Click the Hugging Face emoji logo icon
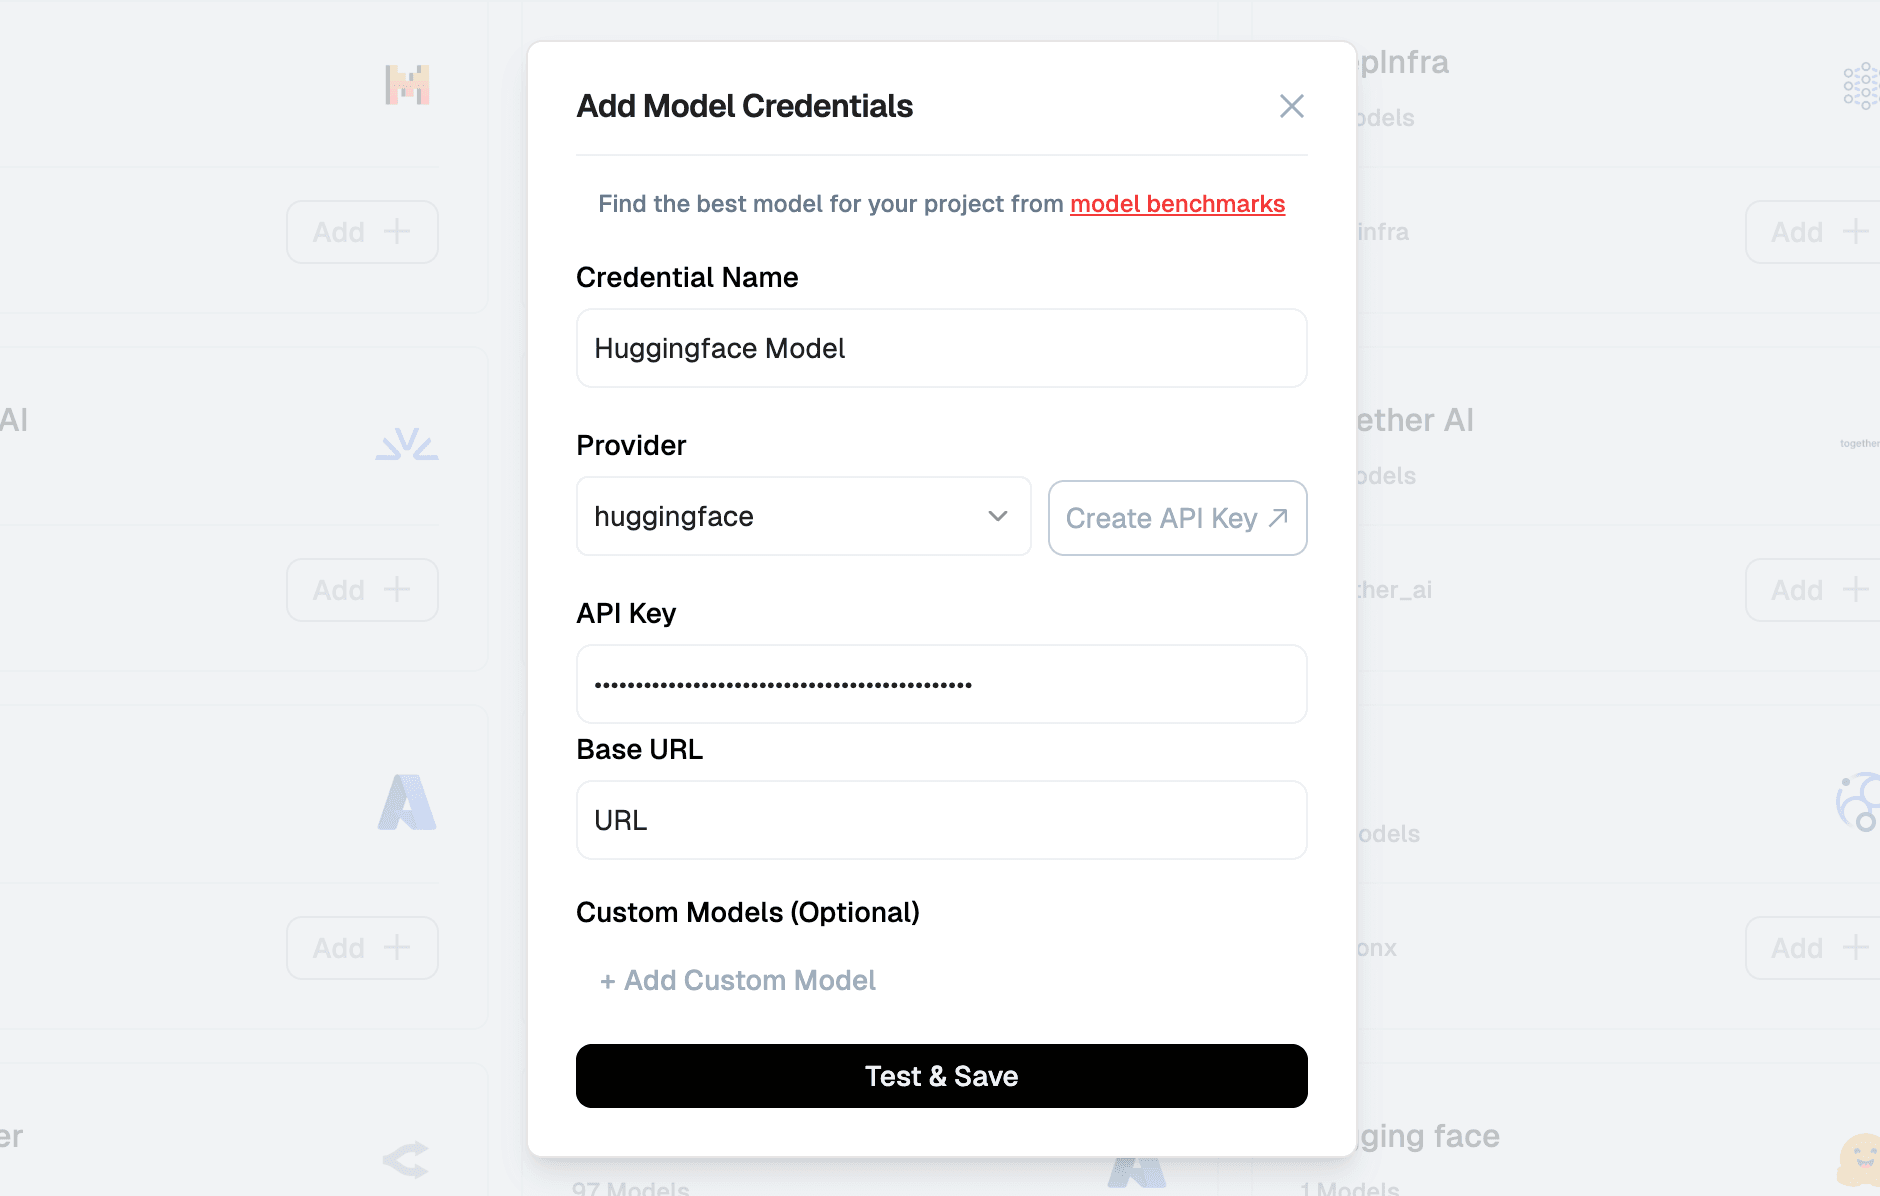The image size is (1880, 1196). [x=1860, y=1158]
